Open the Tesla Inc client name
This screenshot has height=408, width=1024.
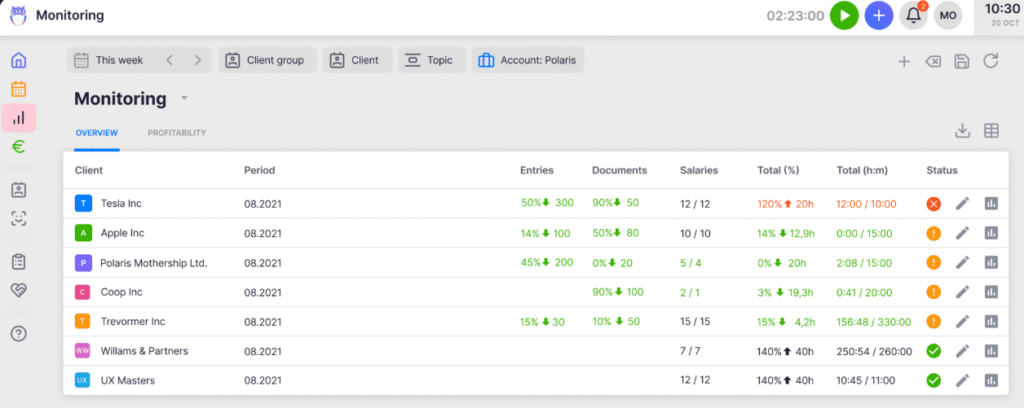click(x=121, y=204)
